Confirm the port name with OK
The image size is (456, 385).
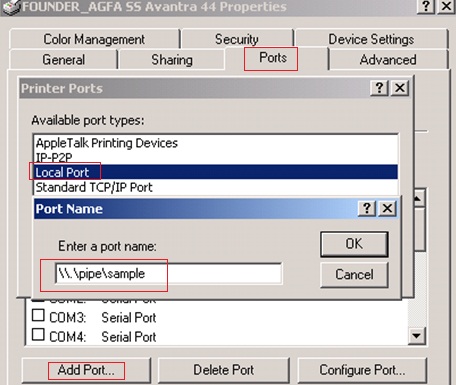coord(354,244)
